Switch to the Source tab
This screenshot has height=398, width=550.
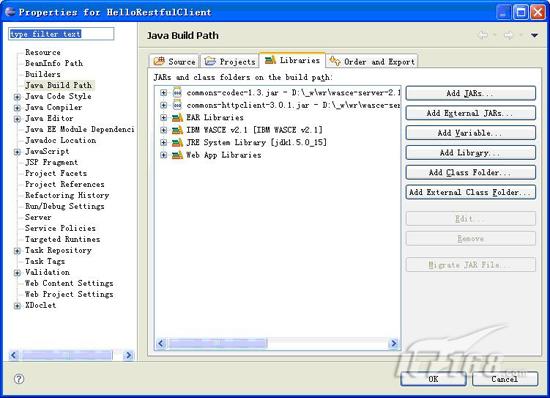pos(174,61)
